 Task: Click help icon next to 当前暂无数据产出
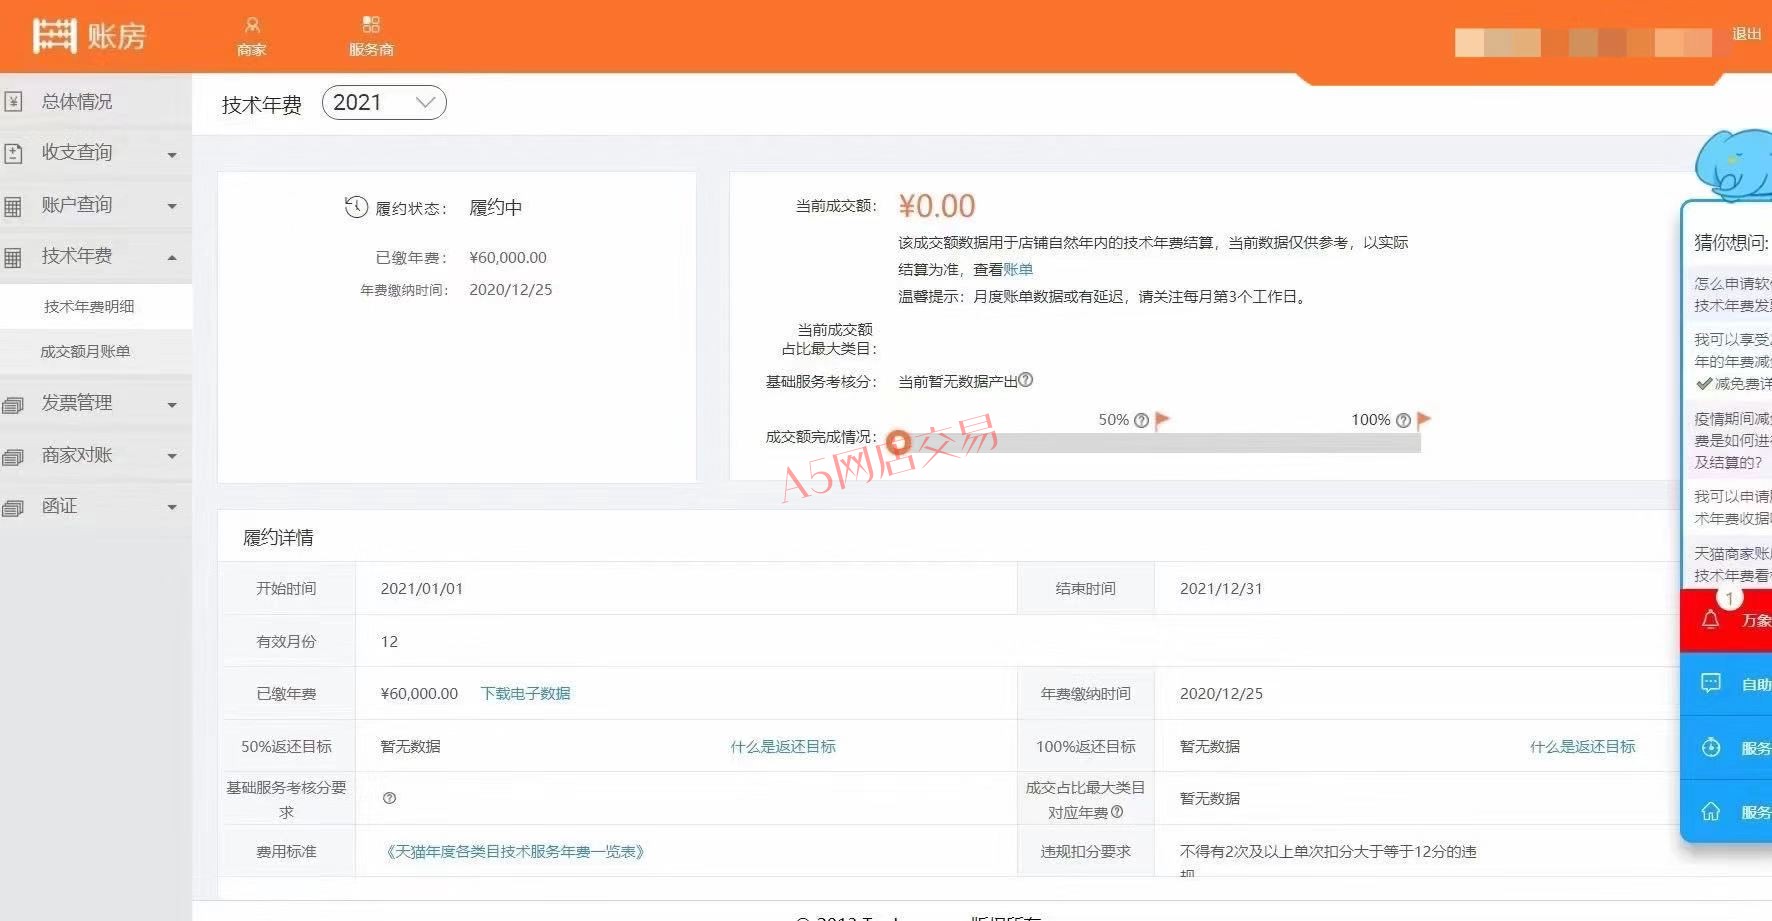(1025, 380)
